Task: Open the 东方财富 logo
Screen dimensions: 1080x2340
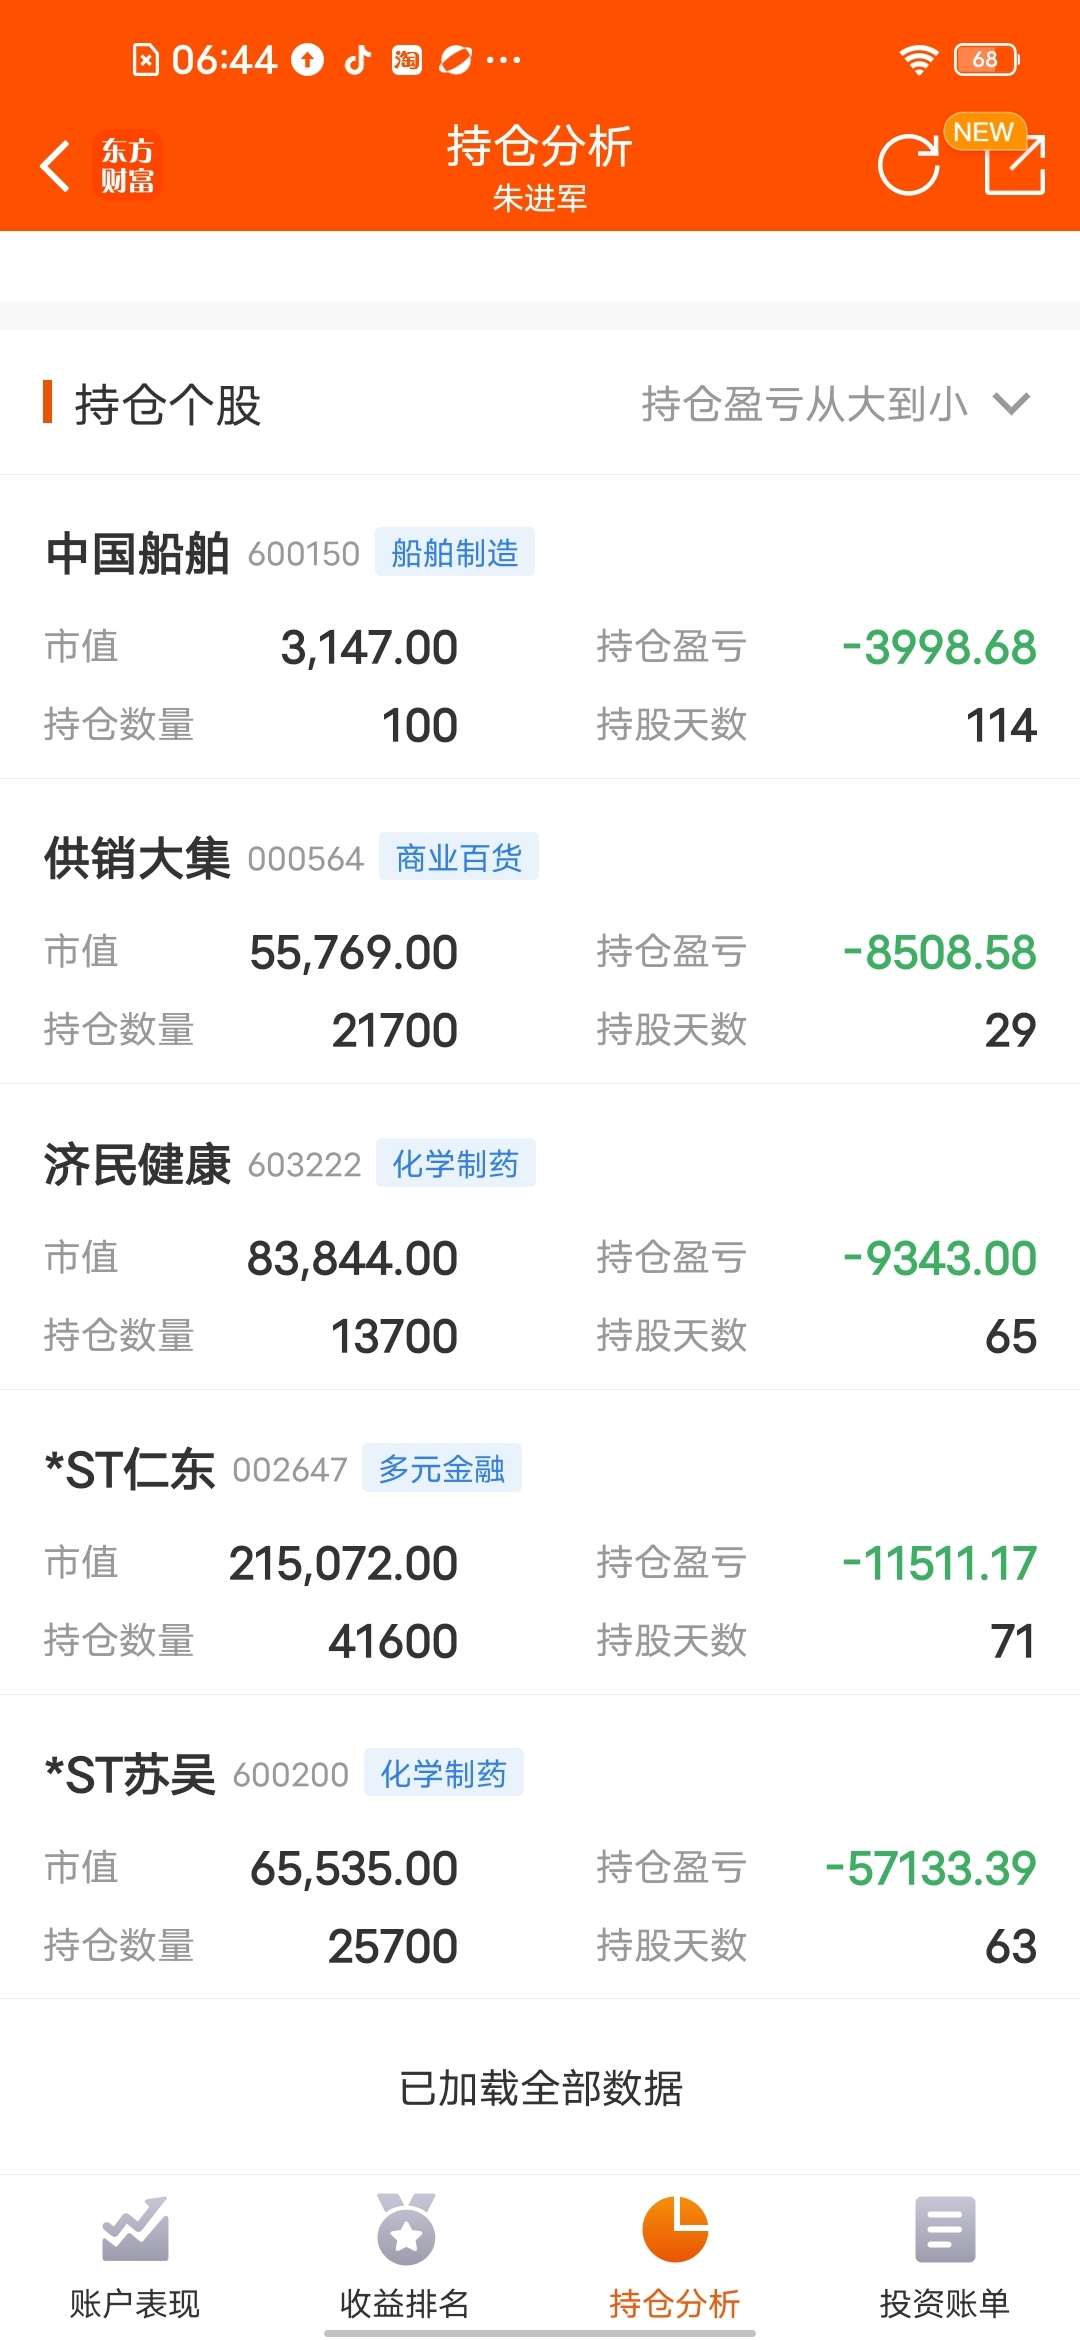Action: (x=127, y=166)
